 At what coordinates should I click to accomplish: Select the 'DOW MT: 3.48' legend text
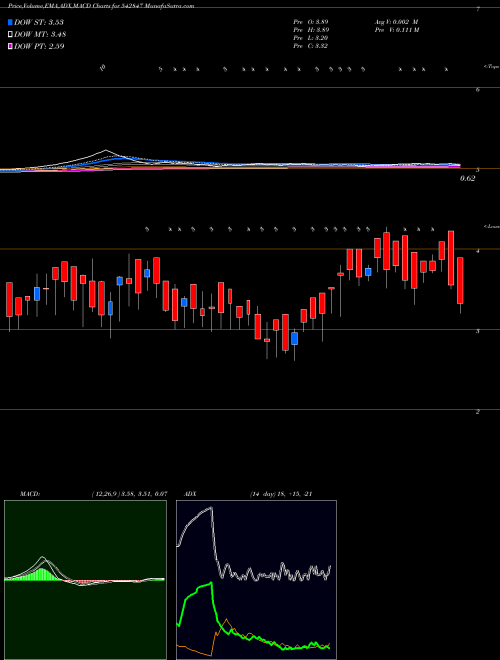click(40, 35)
